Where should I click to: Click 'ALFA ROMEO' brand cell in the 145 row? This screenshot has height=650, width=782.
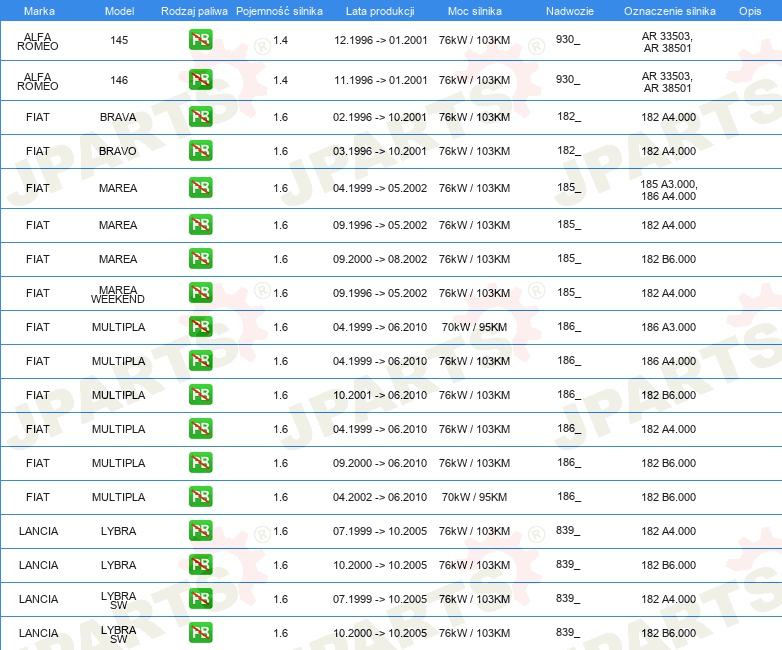coord(37,41)
